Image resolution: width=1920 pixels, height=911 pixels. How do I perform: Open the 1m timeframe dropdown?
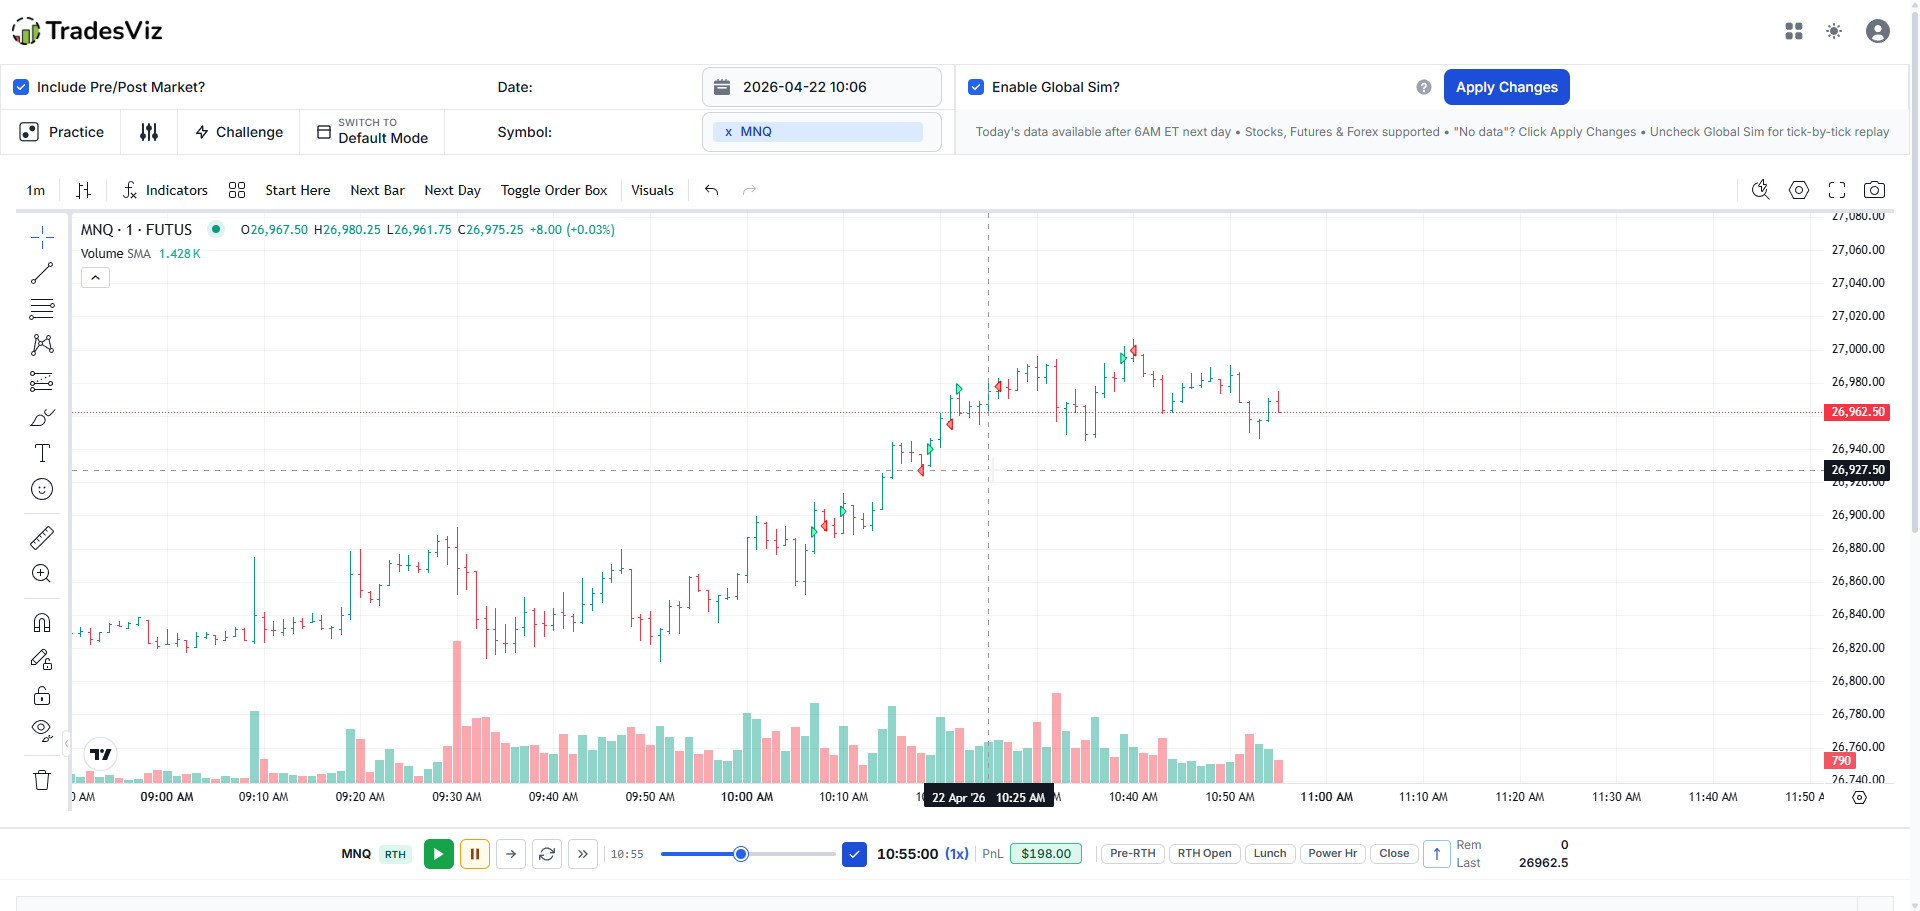coord(36,190)
